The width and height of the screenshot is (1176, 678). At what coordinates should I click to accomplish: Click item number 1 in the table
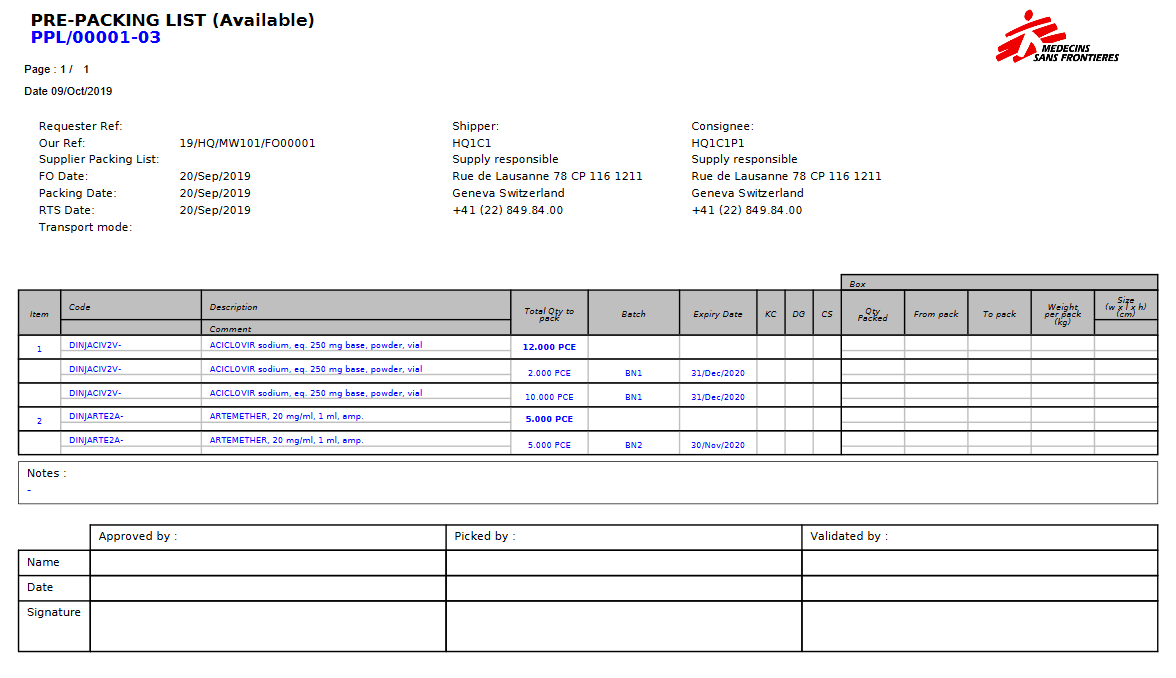39,349
